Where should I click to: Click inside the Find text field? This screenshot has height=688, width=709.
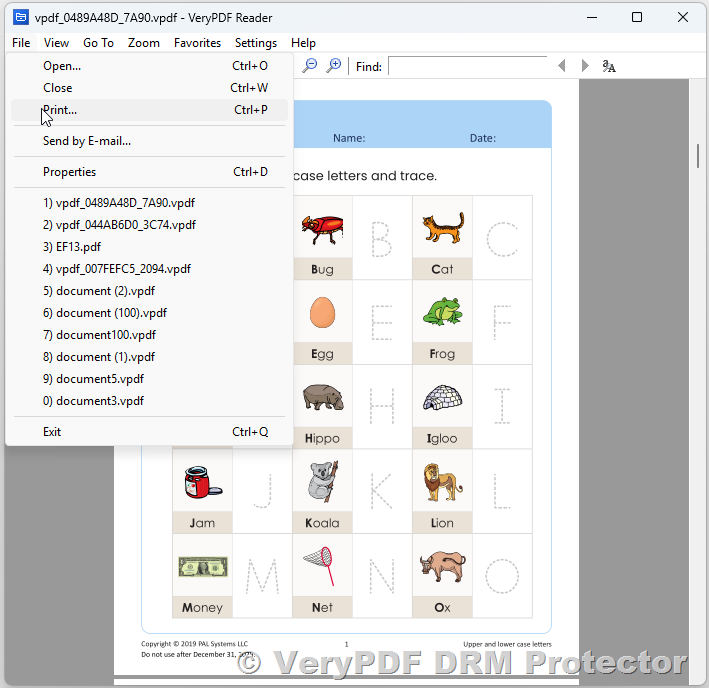[467, 66]
